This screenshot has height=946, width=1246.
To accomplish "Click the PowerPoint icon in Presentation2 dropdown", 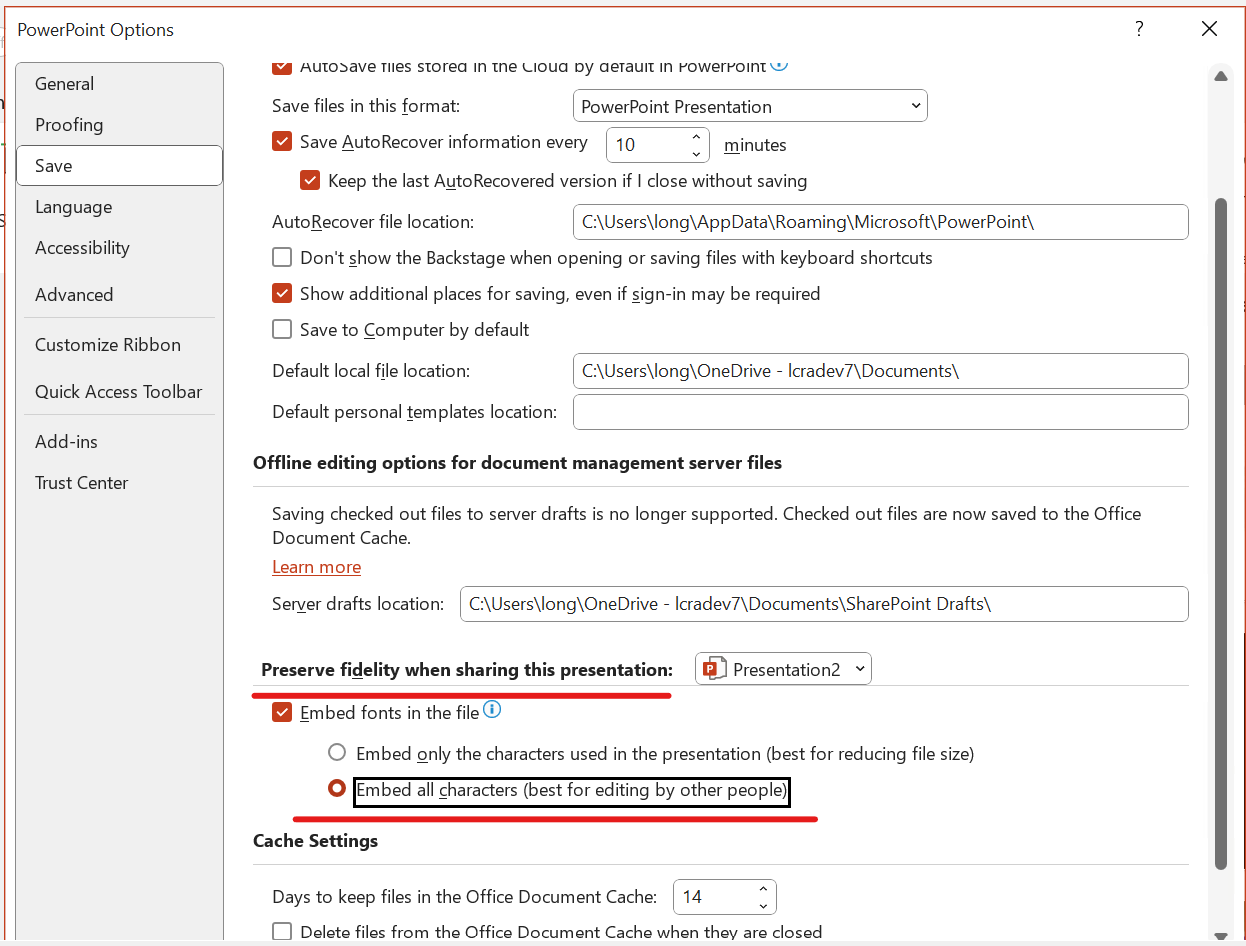I will 713,669.
